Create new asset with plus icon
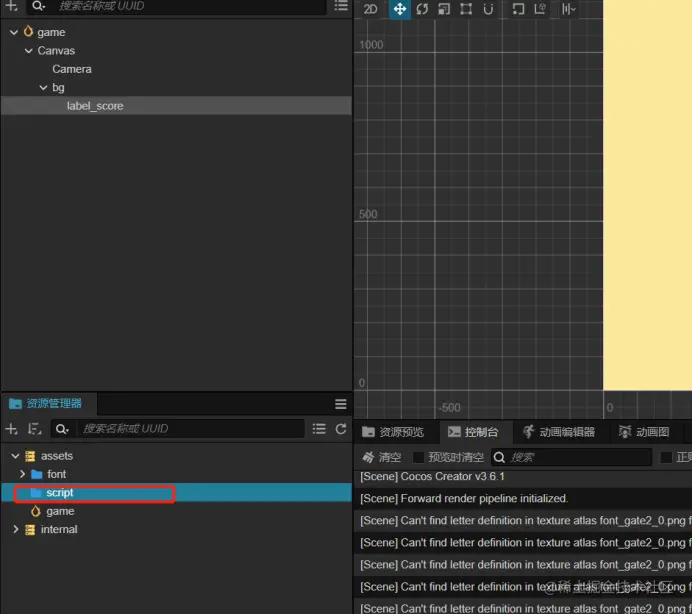This screenshot has height=614, width=692. click(x=11, y=429)
